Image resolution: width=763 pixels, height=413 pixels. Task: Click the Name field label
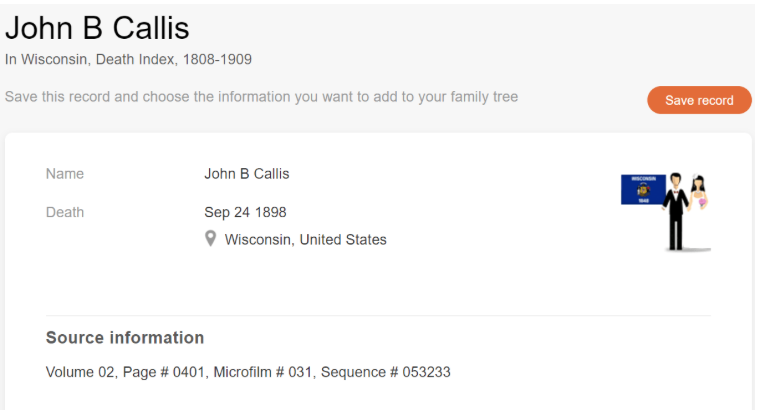(x=65, y=174)
